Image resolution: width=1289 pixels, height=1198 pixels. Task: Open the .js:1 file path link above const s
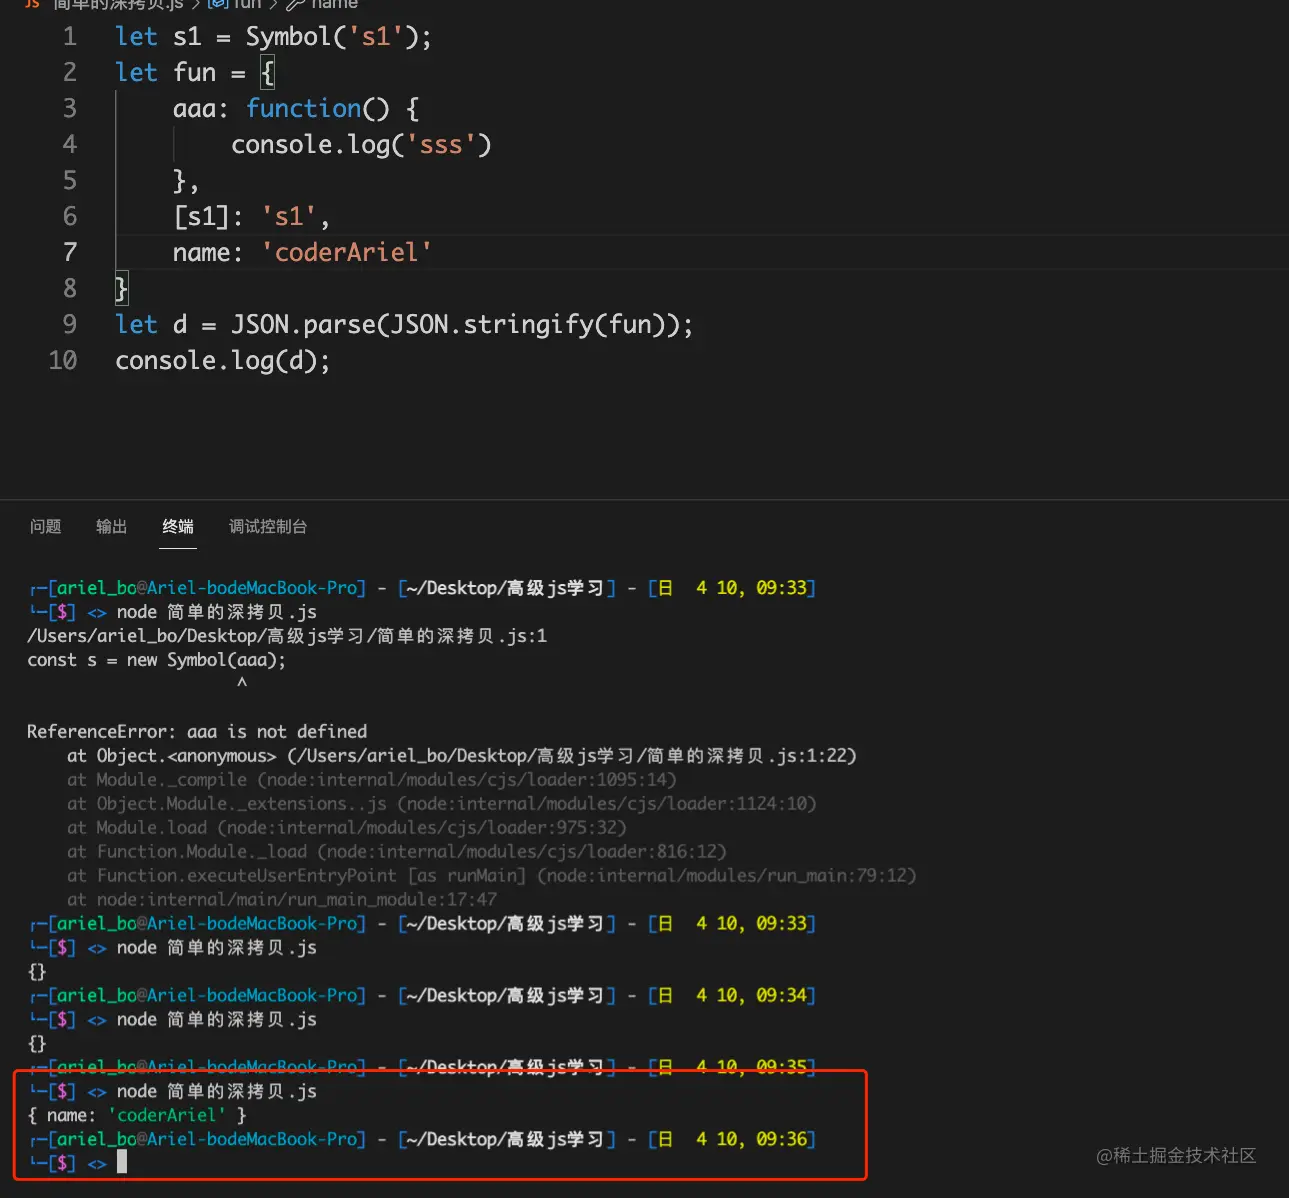[x=287, y=636]
